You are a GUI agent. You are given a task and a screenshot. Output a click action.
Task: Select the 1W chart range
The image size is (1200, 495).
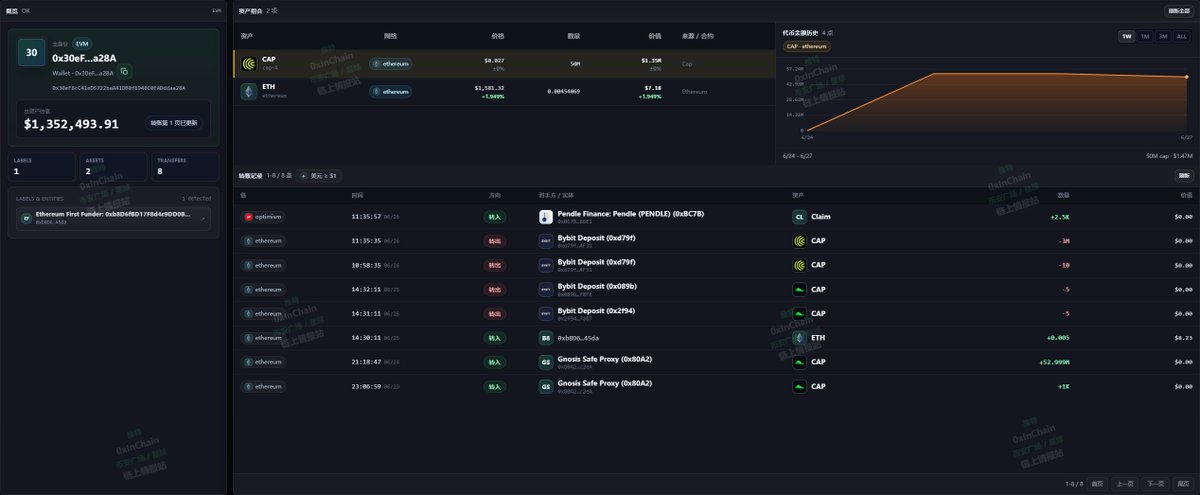[x=1127, y=36]
